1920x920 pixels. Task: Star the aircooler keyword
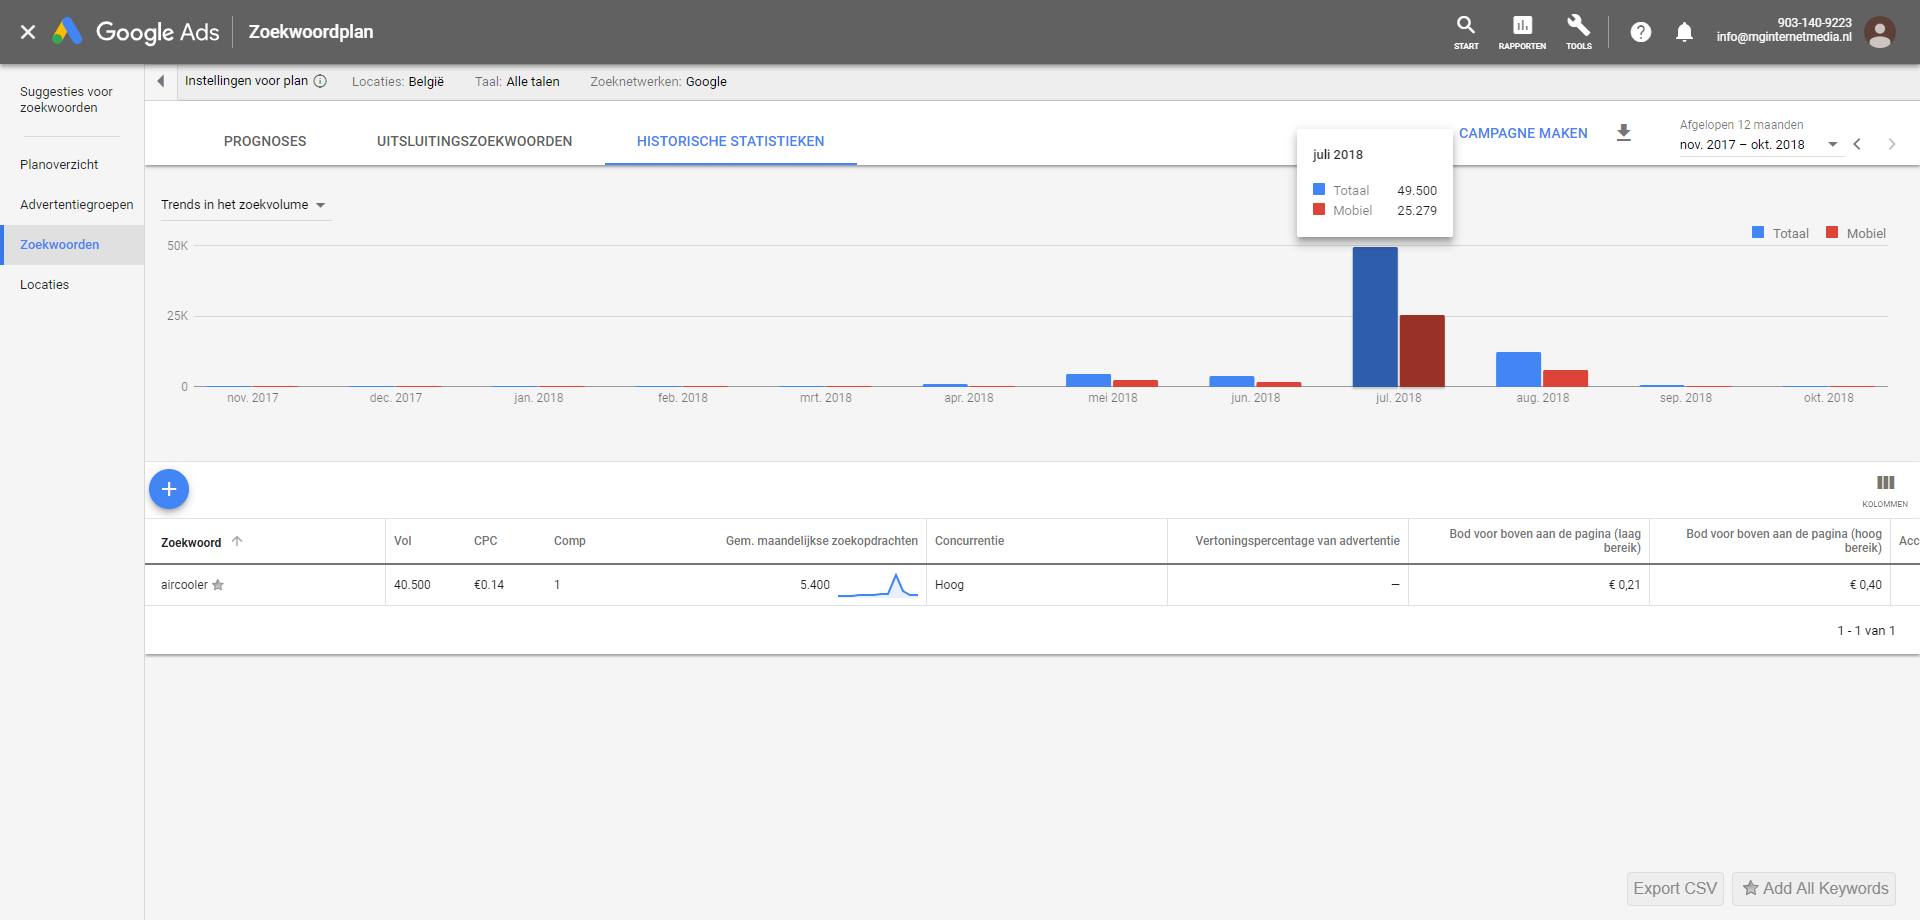click(x=218, y=585)
